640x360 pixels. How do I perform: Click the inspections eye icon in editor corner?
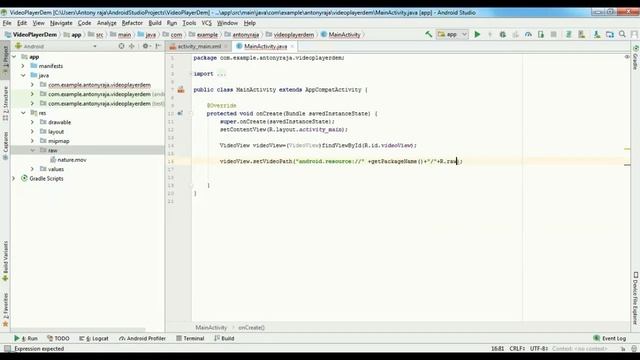[x=627, y=57]
